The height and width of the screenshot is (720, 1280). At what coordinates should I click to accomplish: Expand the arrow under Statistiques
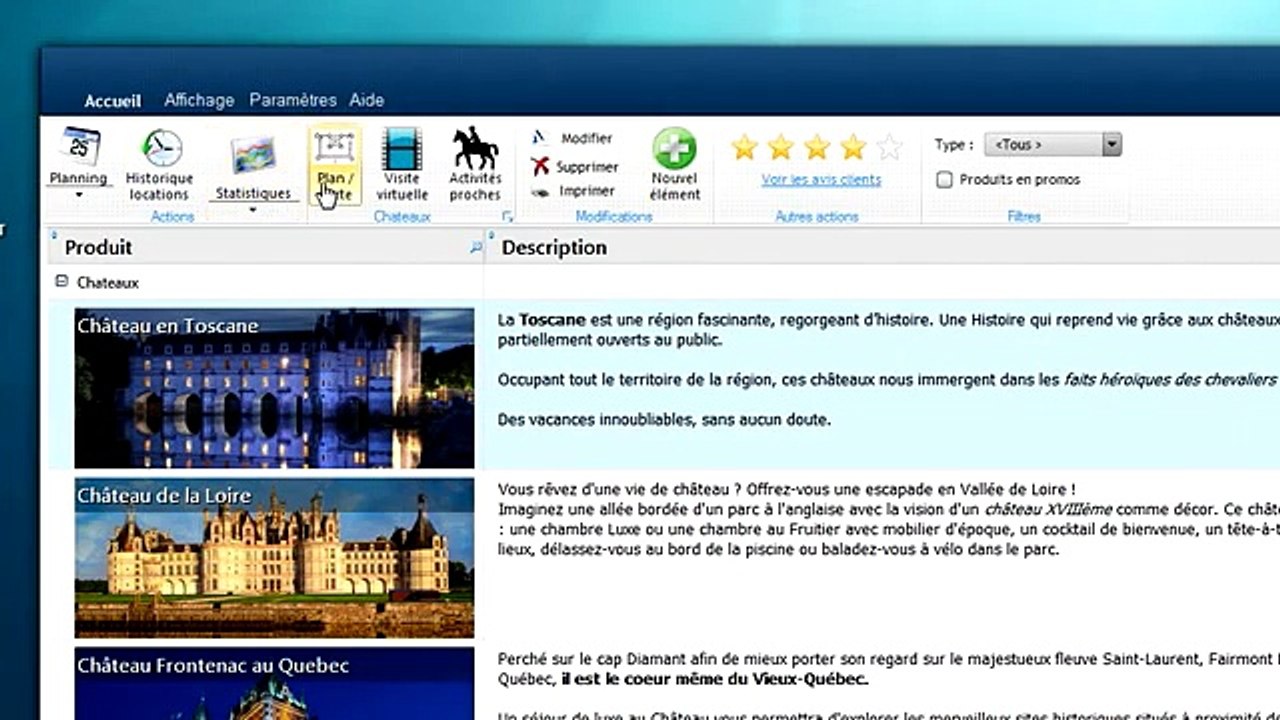pyautogui.click(x=253, y=210)
